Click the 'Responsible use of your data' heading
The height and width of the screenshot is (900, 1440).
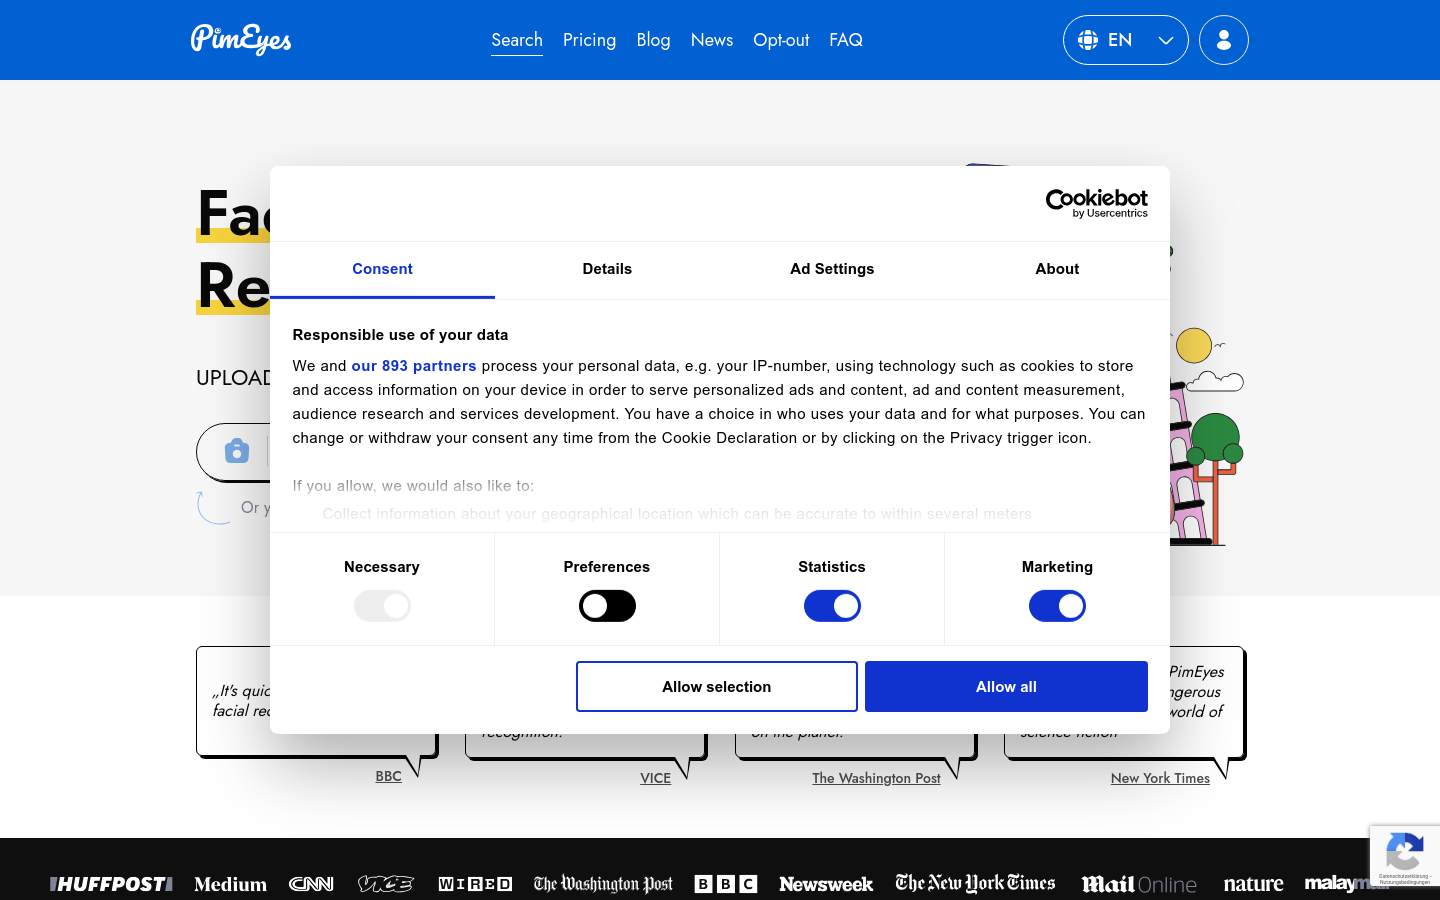pos(400,335)
